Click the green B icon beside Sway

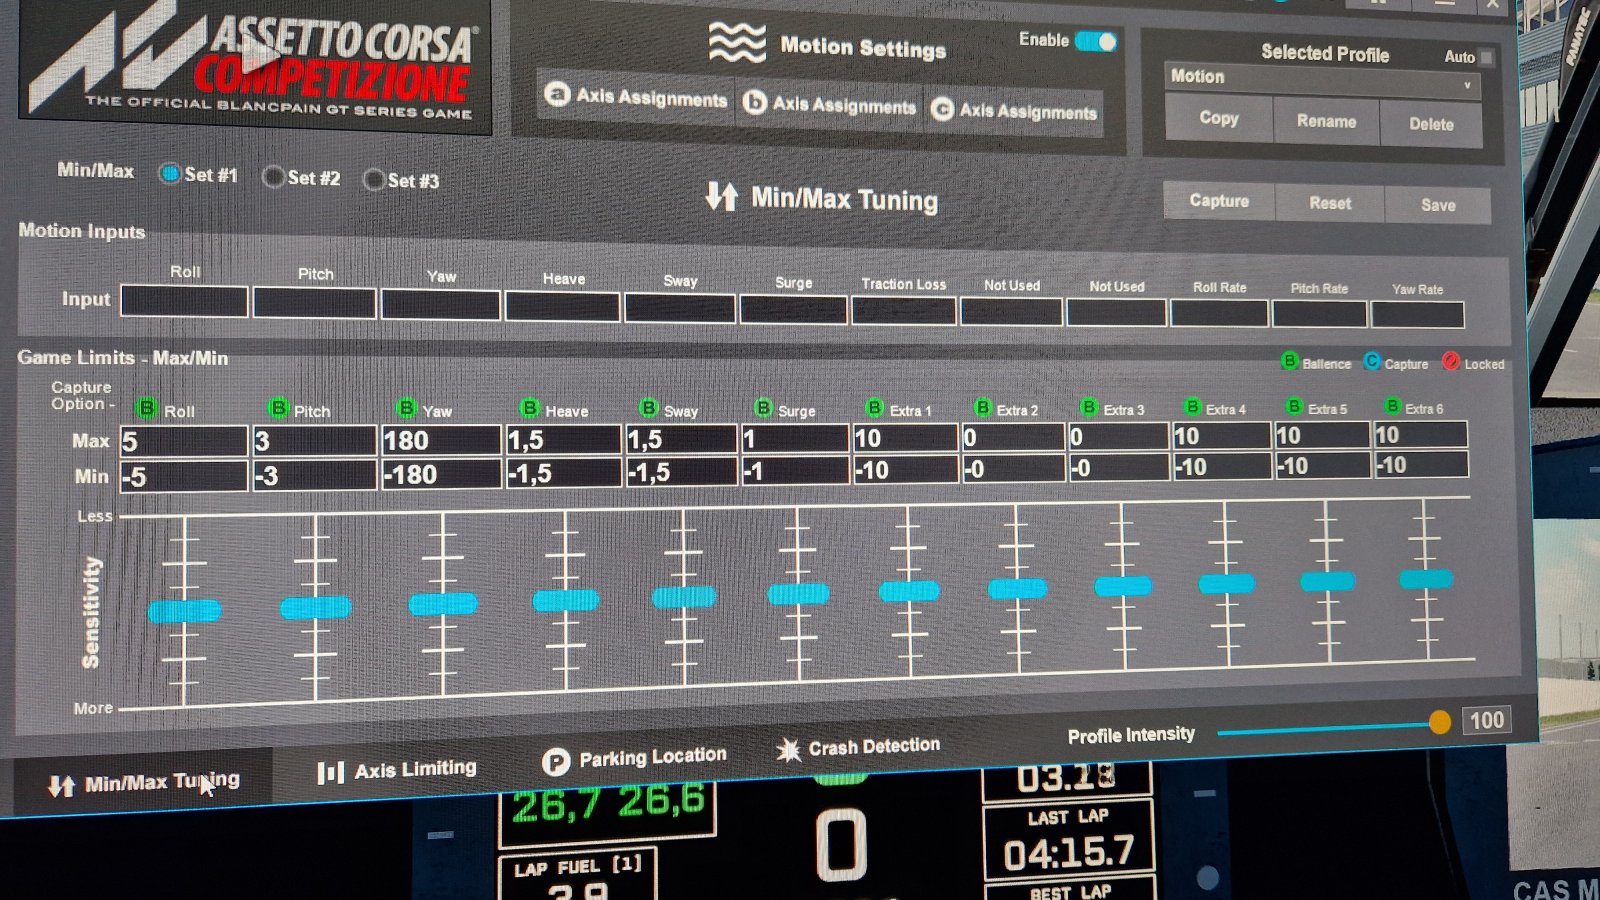(x=648, y=408)
